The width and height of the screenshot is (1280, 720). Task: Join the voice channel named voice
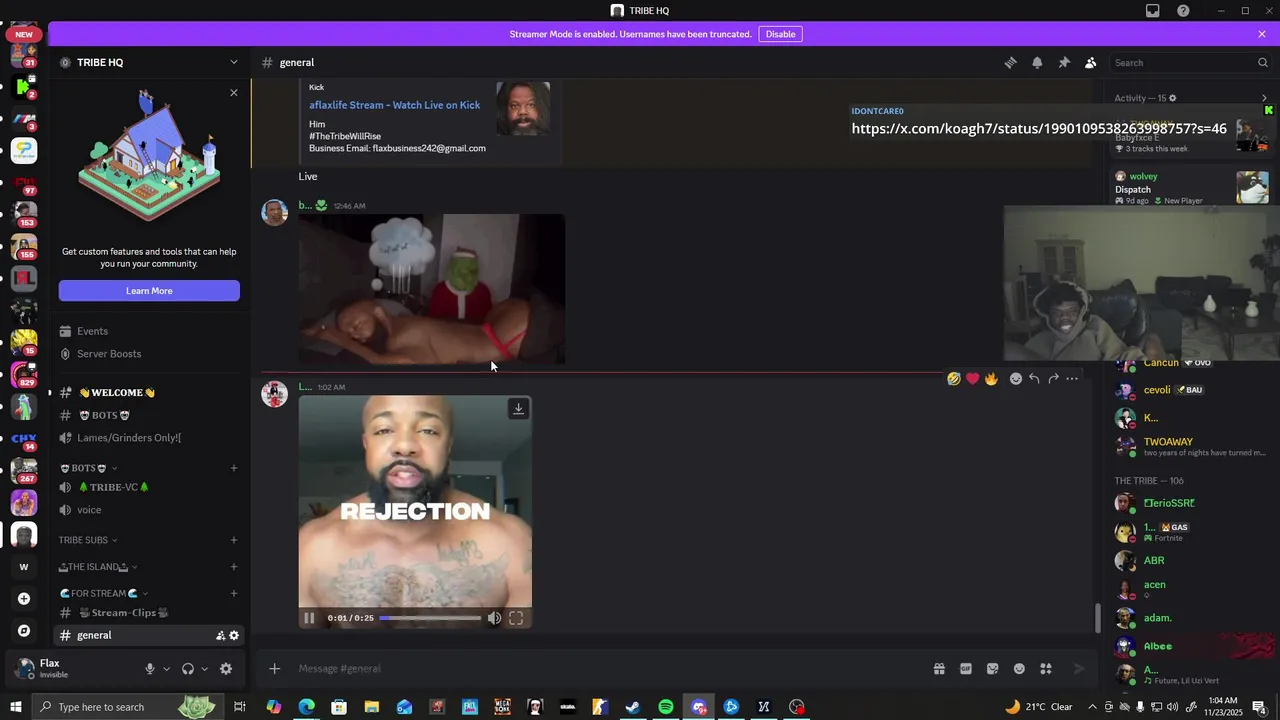(x=149, y=510)
